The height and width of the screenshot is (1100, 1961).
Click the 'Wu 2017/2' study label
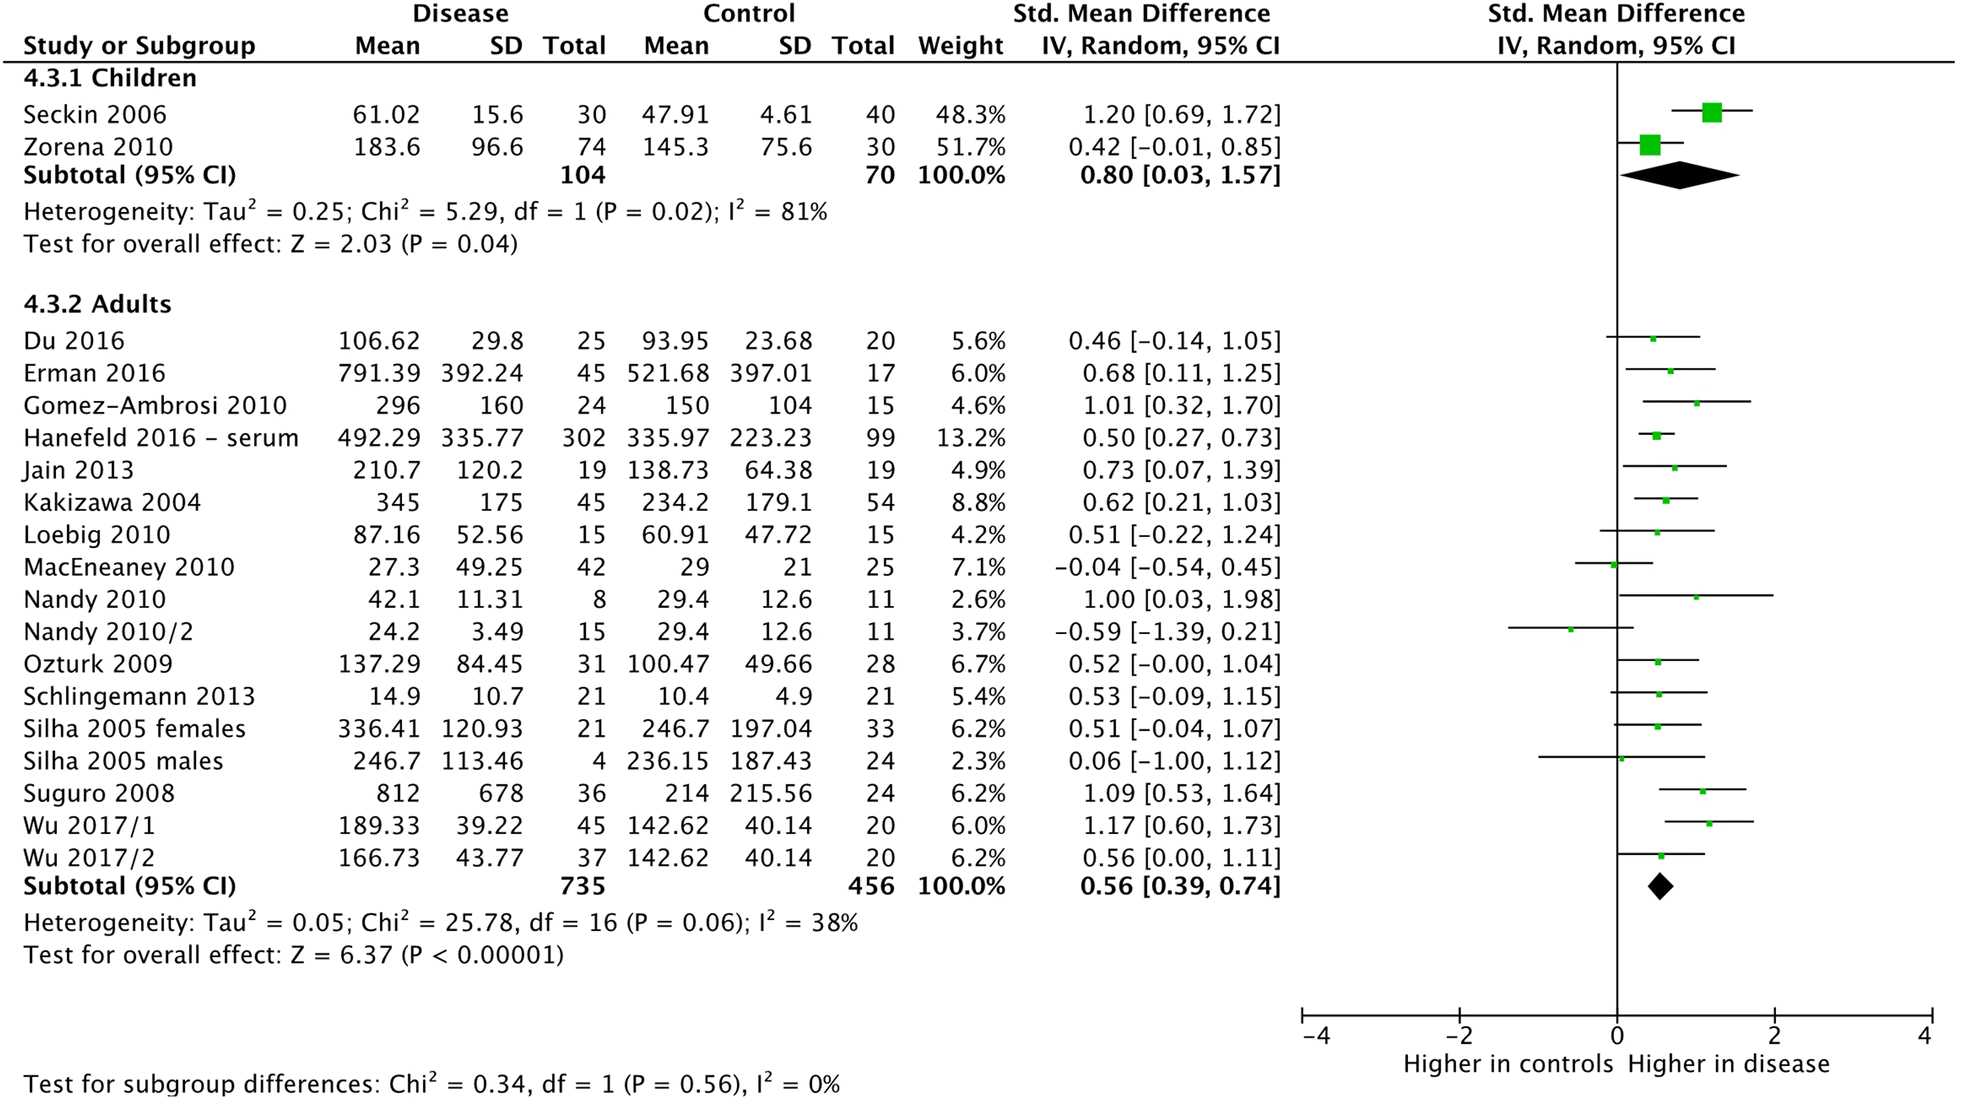(x=89, y=858)
